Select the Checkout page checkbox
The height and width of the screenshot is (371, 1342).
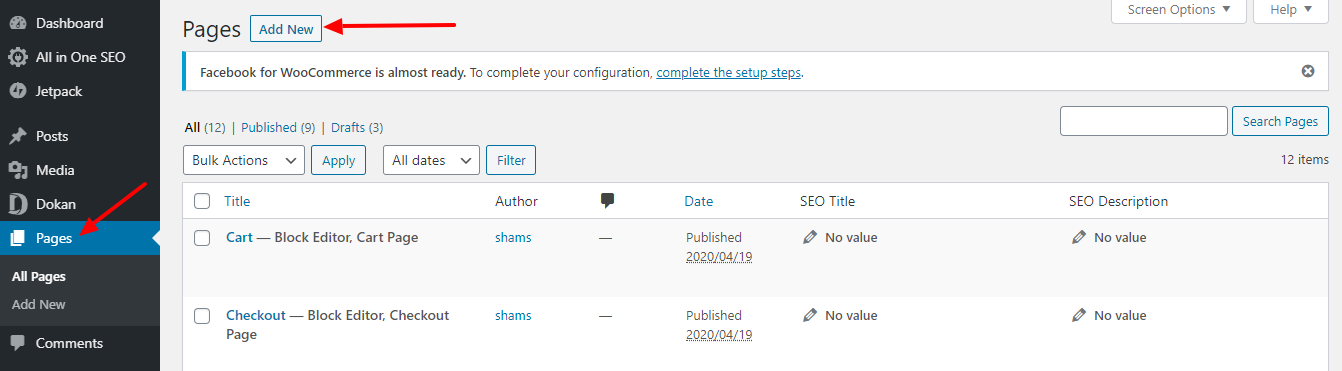click(x=202, y=316)
